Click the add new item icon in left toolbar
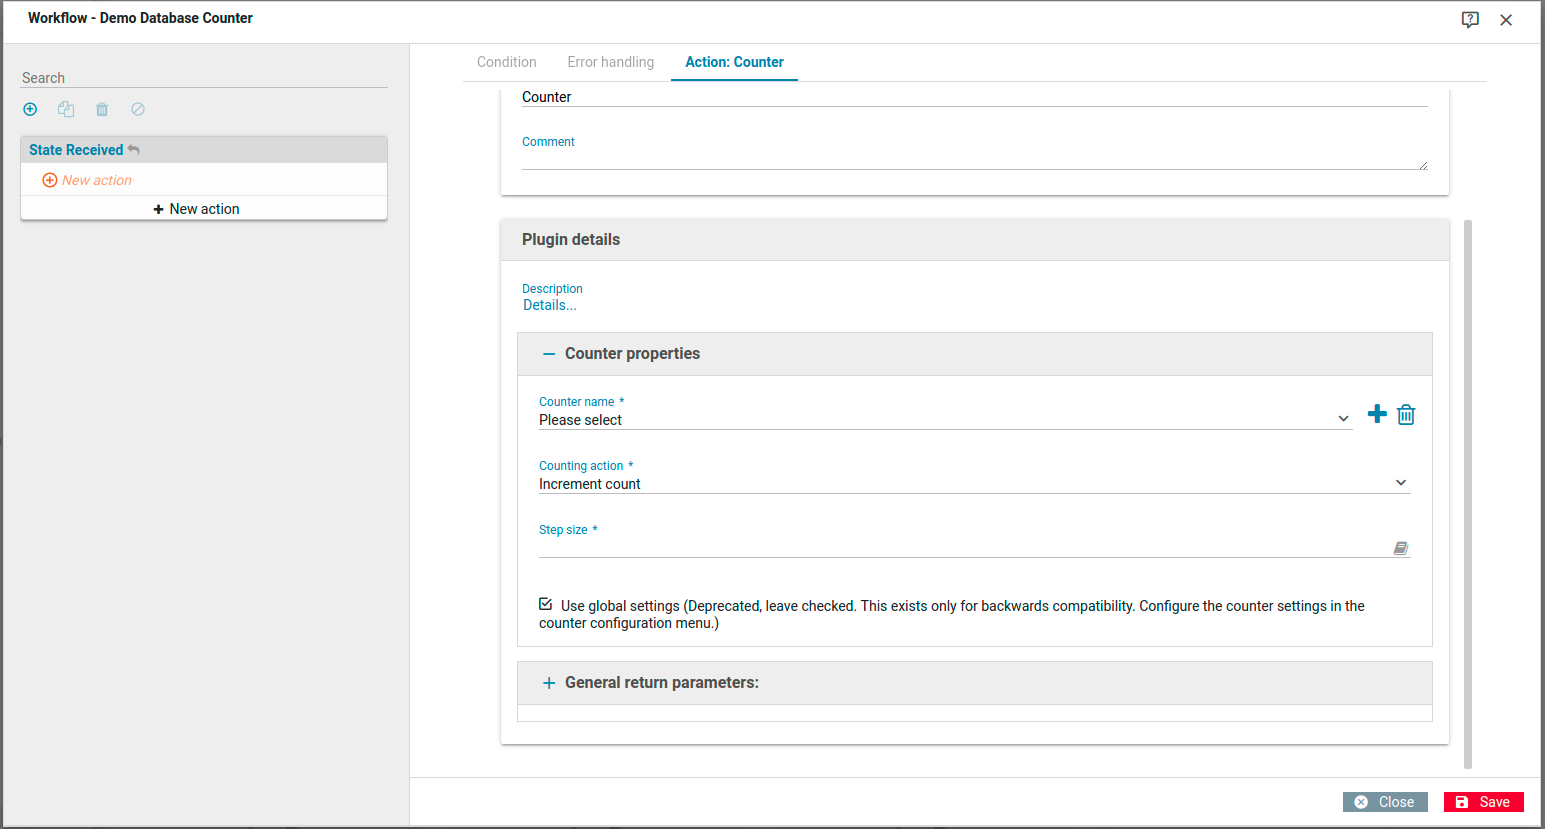This screenshot has width=1545, height=829. pyautogui.click(x=30, y=109)
